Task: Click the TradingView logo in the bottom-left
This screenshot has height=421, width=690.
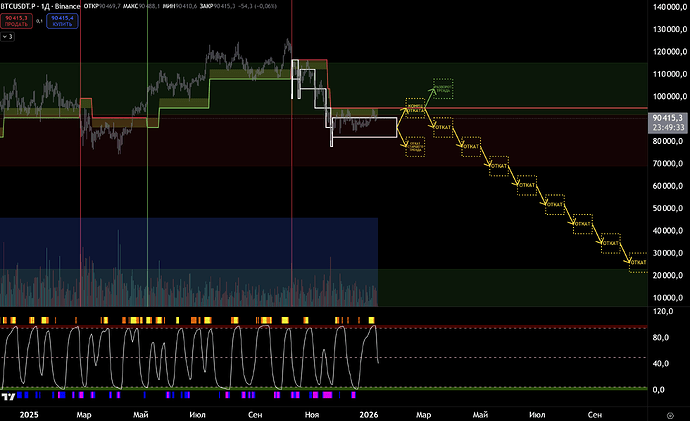Action: coord(9,395)
